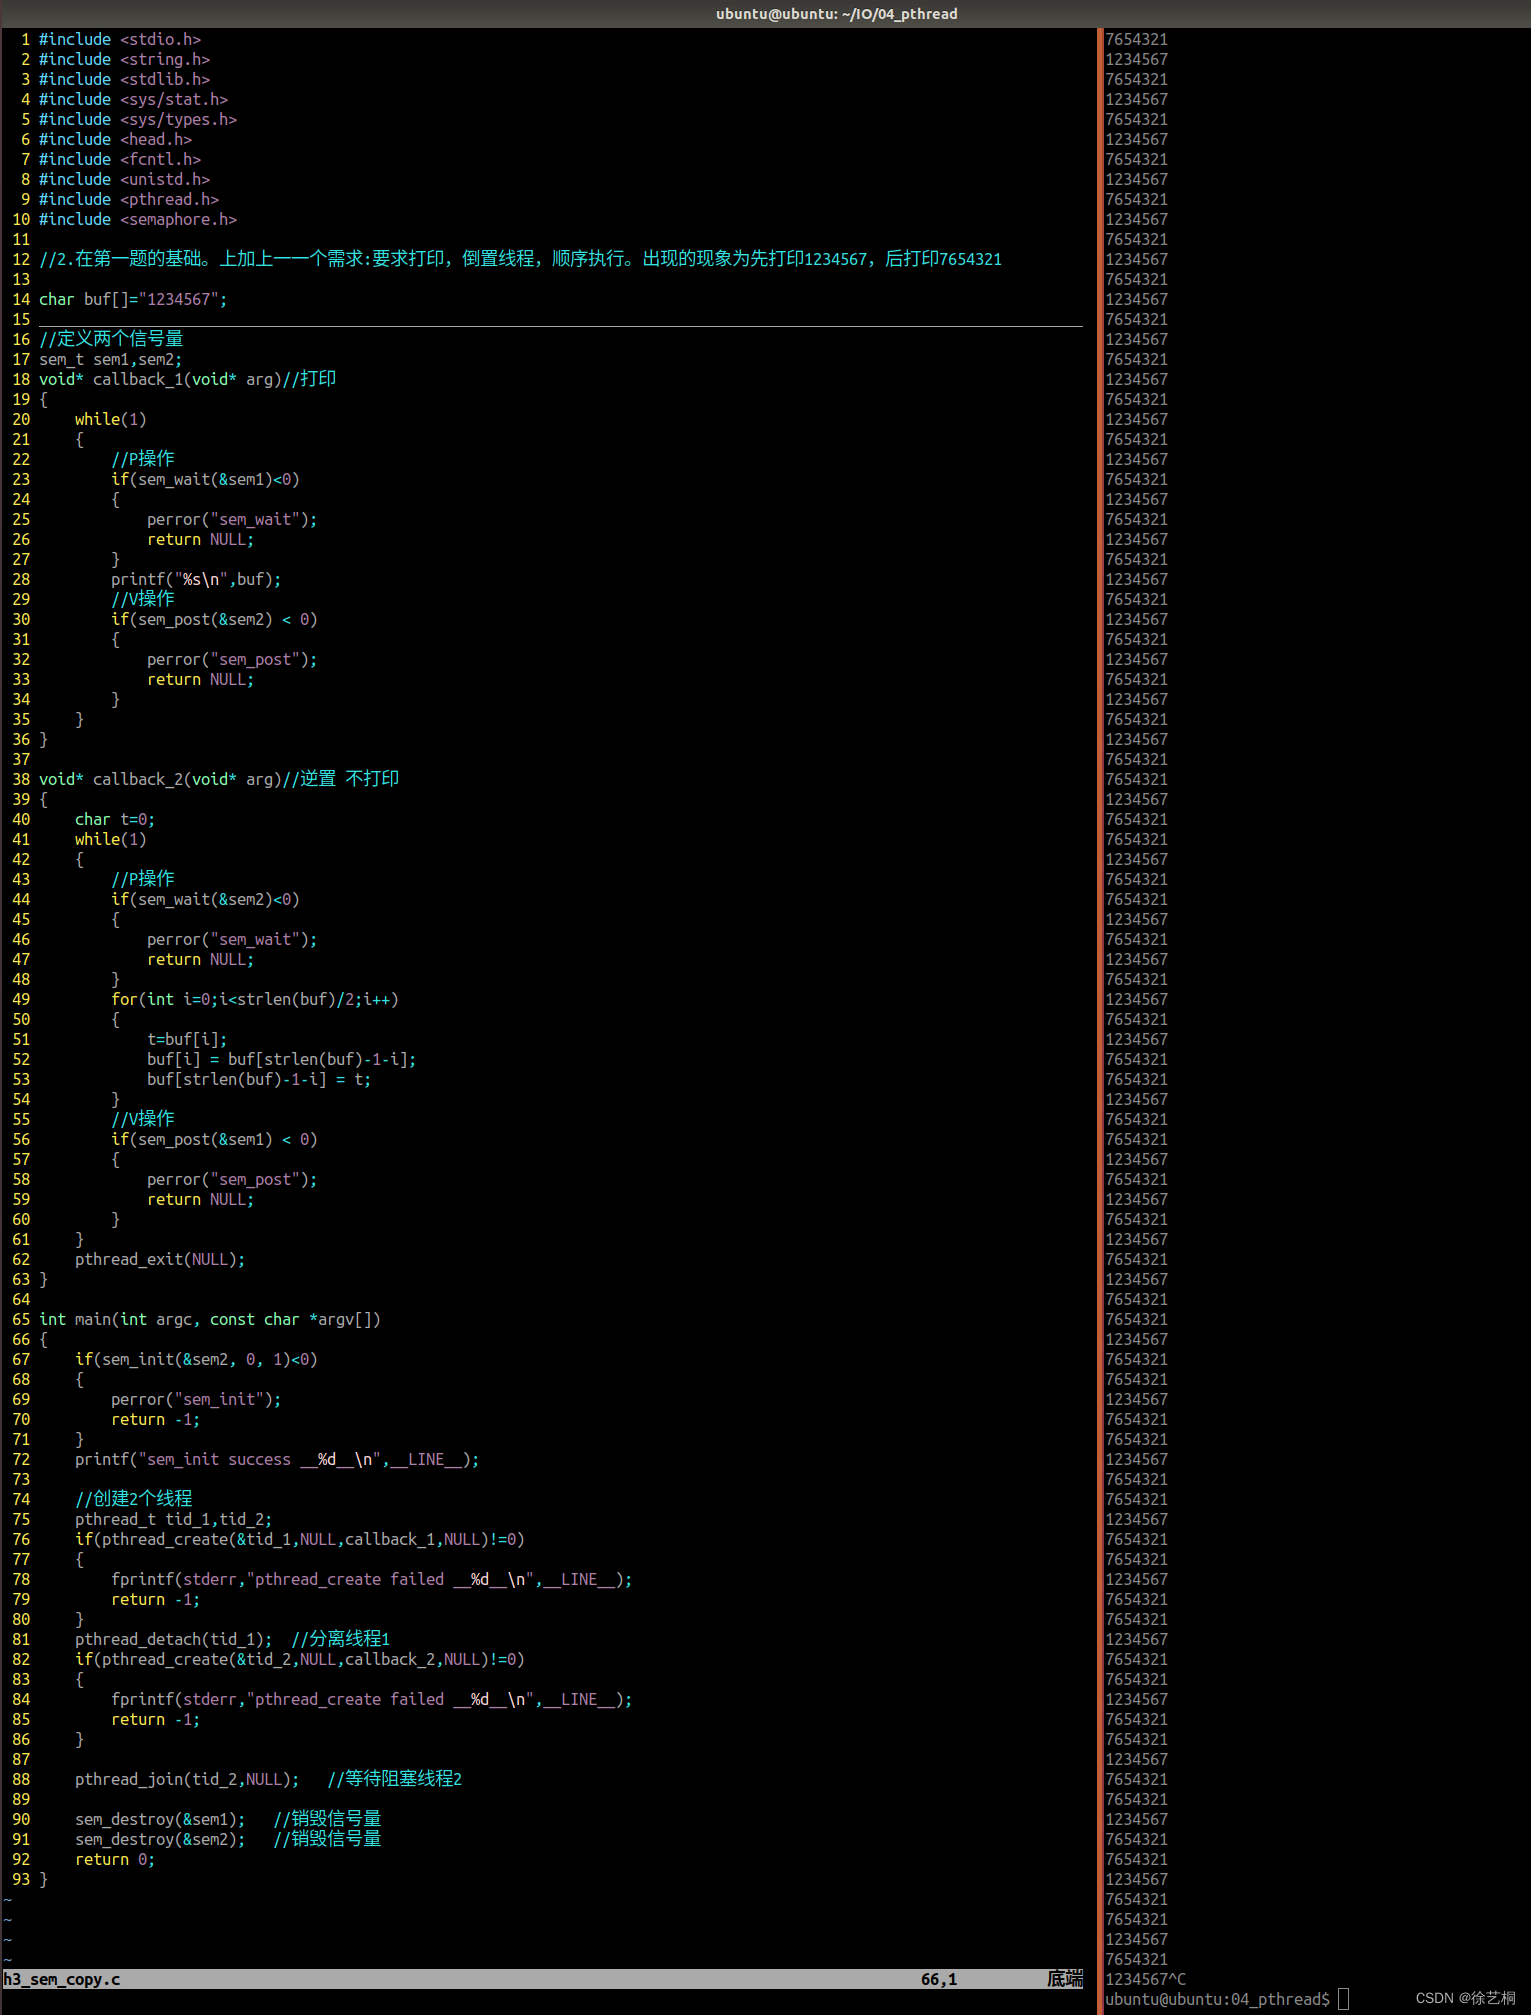Viewport: 1531px width, 2015px height.
Task: Click the printf sem_init success line
Action: [277, 1459]
